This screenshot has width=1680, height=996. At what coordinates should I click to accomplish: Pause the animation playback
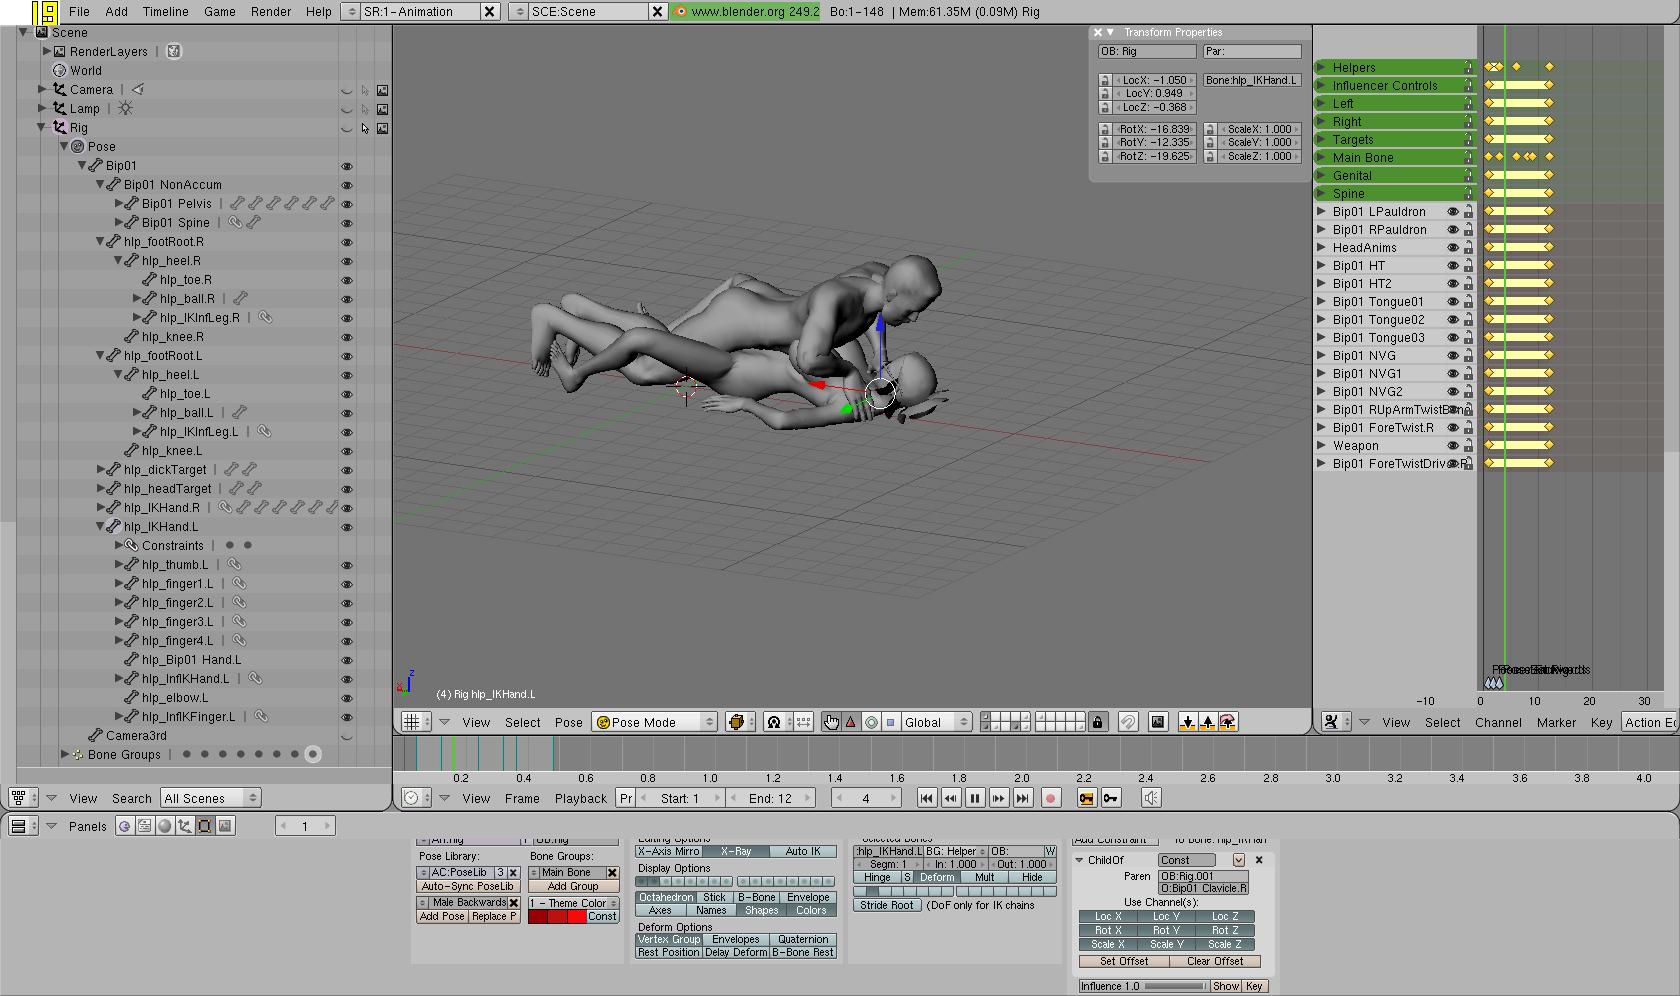pos(974,798)
